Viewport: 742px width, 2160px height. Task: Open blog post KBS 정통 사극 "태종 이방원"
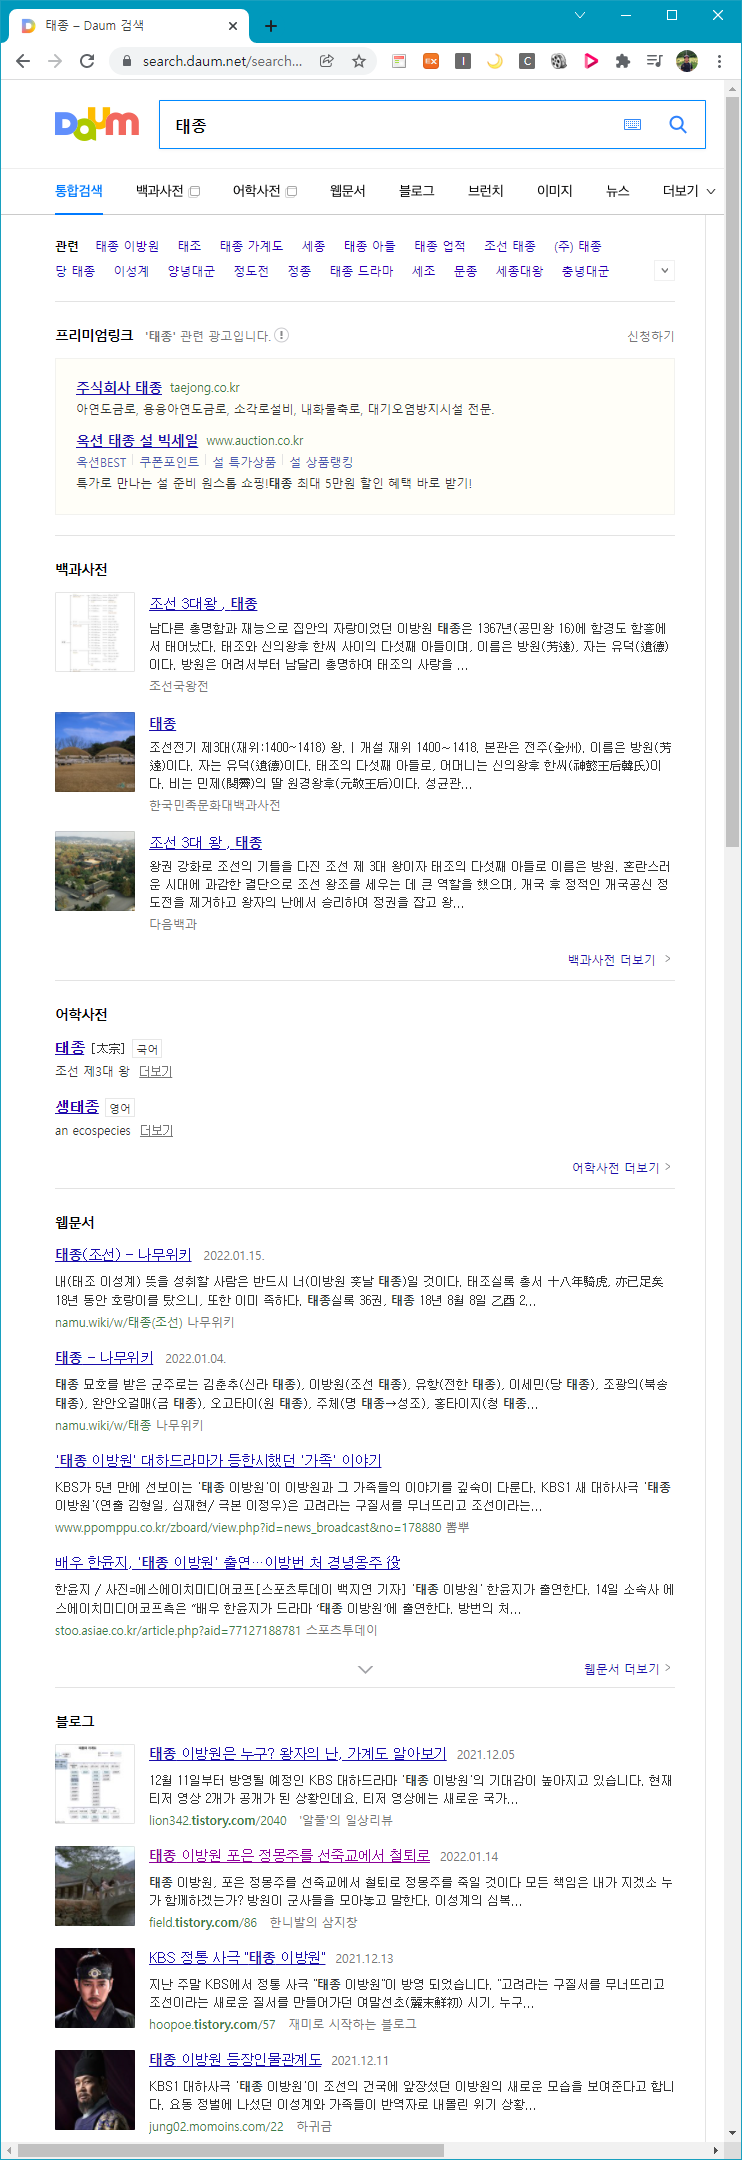coord(237,1957)
